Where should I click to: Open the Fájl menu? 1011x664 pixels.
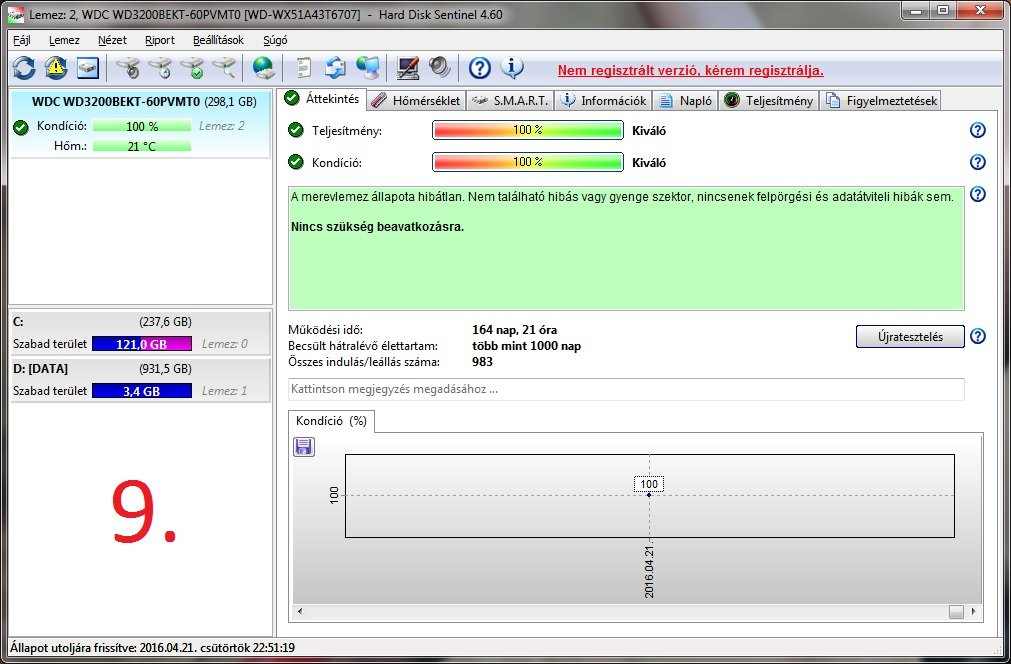pyautogui.click(x=22, y=40)
